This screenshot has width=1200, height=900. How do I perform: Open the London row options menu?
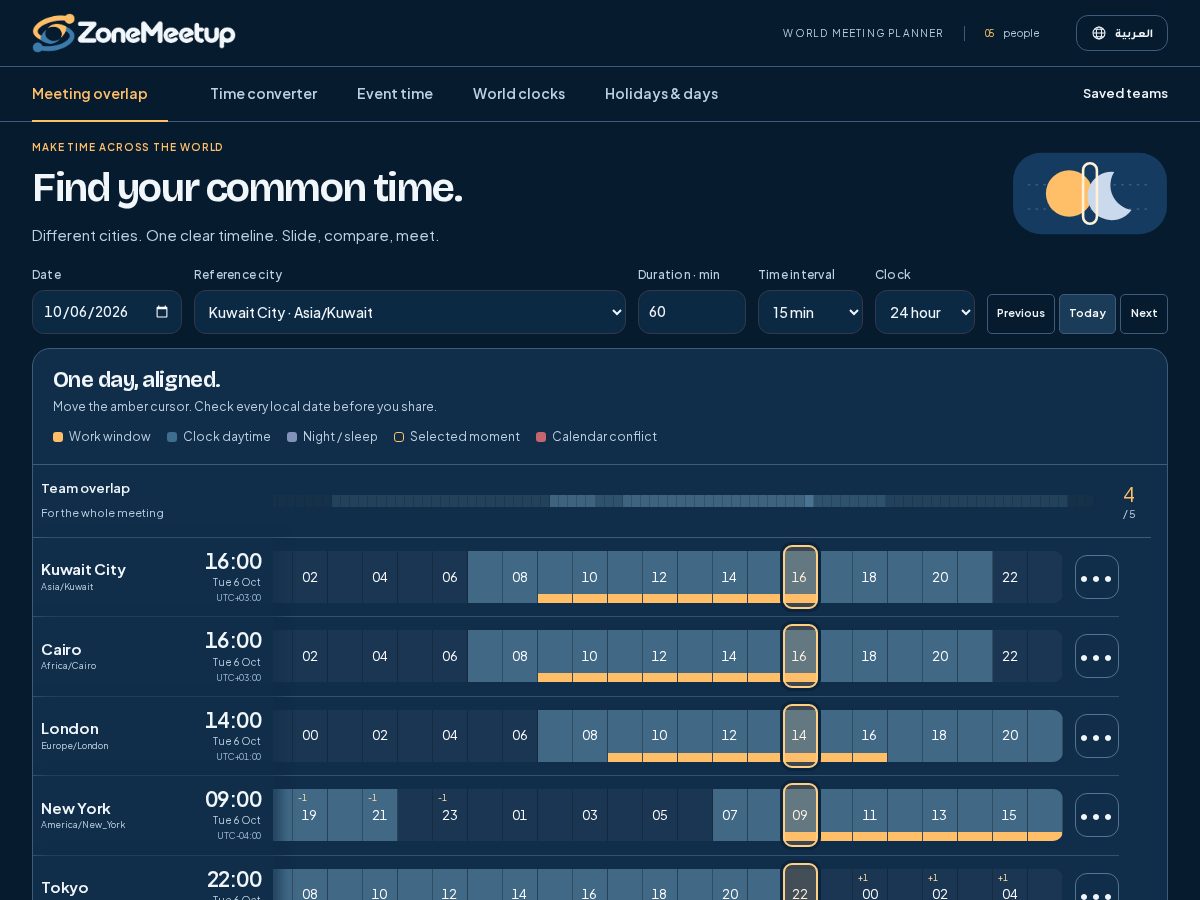tap(1097, 736)
